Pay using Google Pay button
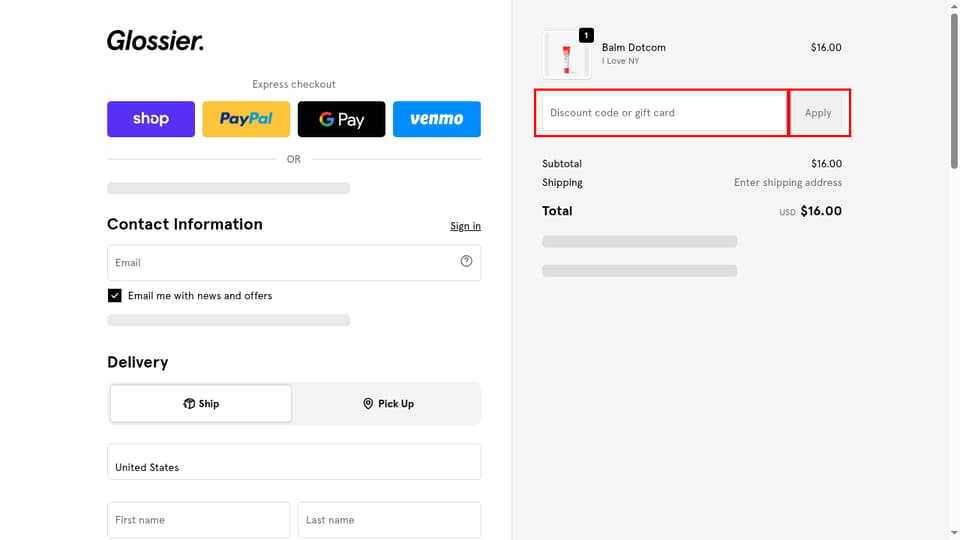This screenshot has width=960, height=540. point(342,119)
